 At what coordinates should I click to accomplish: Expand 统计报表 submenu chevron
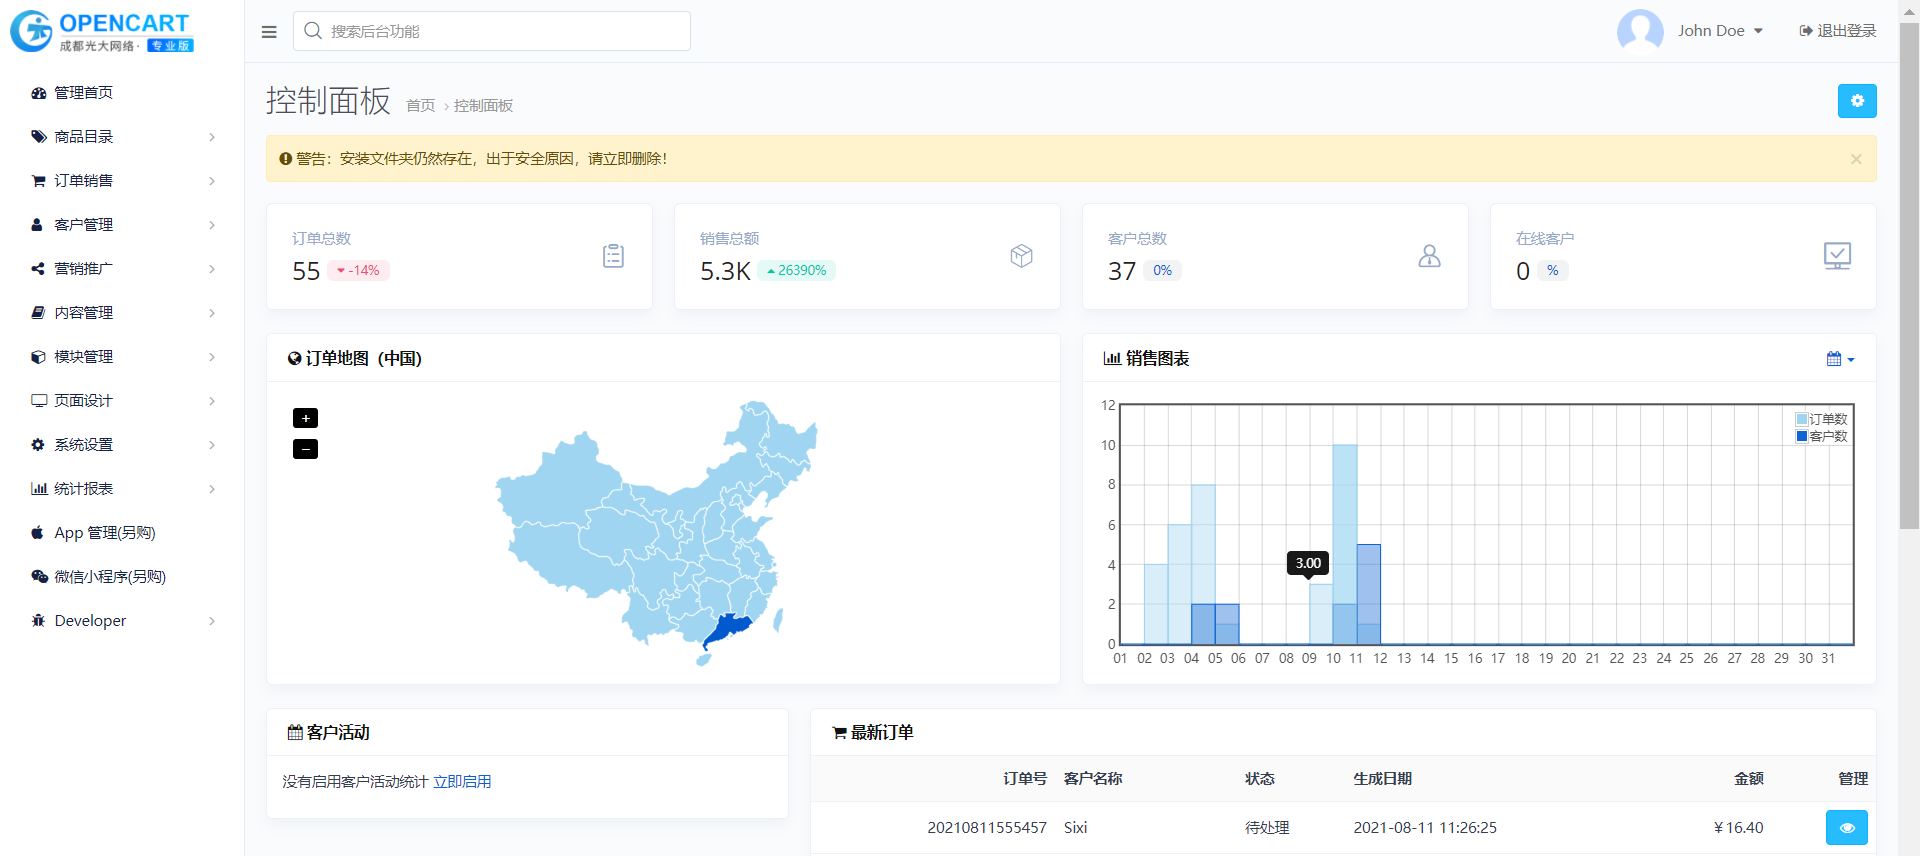pyautogui.click(x=212, y=489)
